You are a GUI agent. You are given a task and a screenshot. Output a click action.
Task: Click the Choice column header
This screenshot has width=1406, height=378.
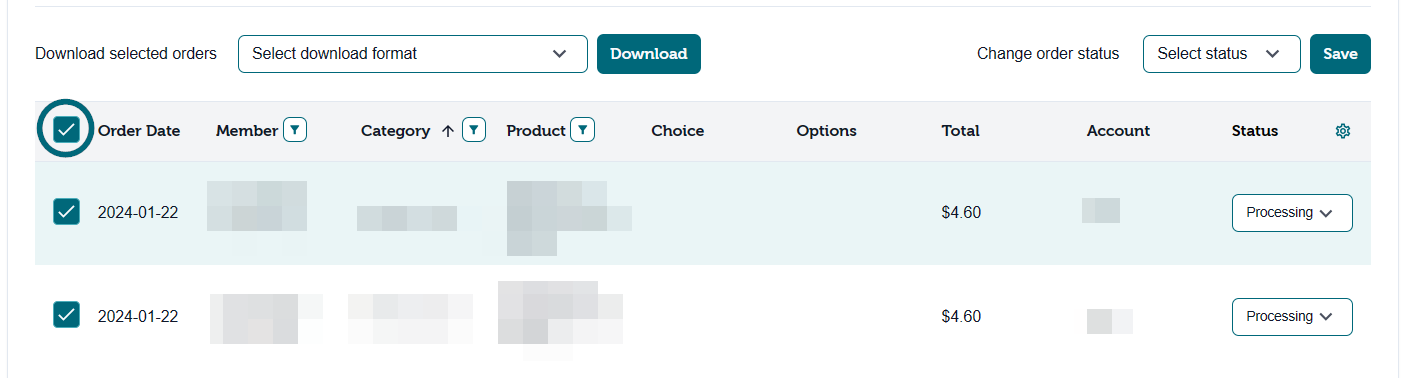click(x=678, y=131)
